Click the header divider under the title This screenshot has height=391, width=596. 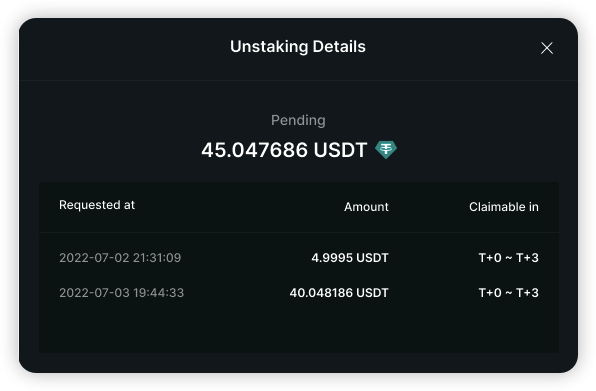[x=298, y=80]
